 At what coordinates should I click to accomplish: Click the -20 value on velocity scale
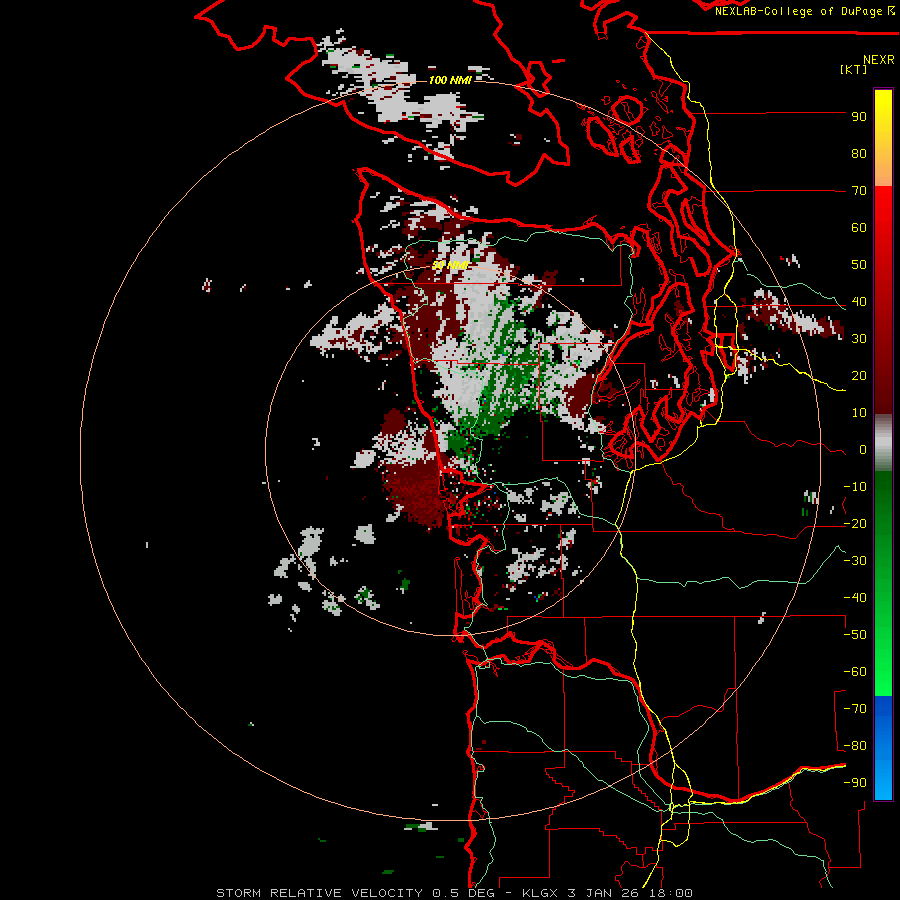click(x=855, y=523)
